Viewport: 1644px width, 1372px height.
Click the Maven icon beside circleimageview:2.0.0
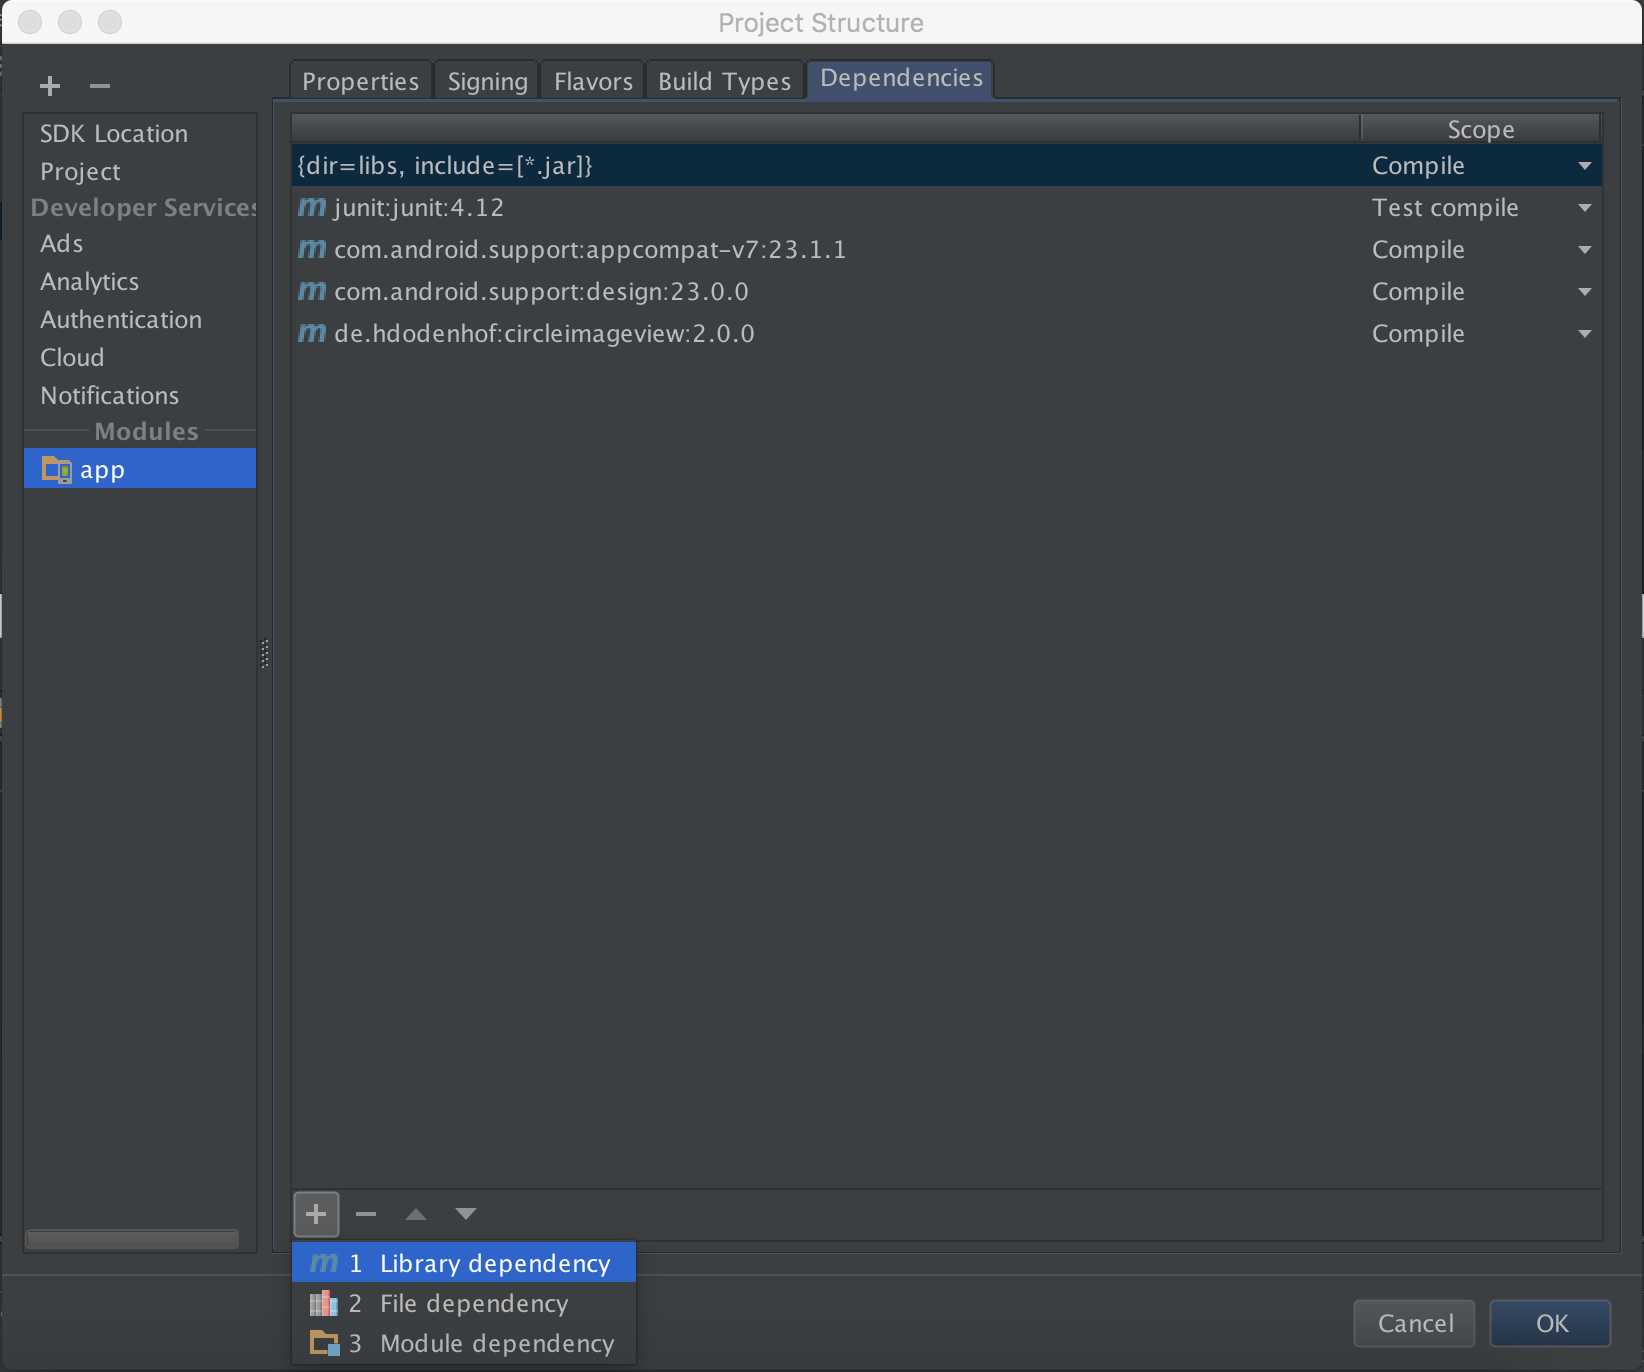point(312,333)
